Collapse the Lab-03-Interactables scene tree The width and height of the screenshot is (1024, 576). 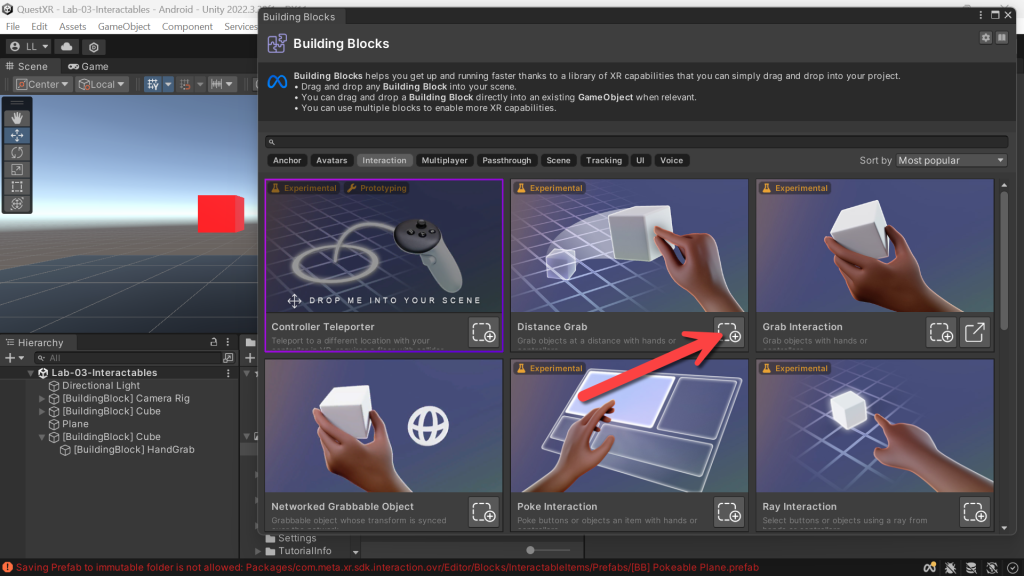tap(31, 373)
